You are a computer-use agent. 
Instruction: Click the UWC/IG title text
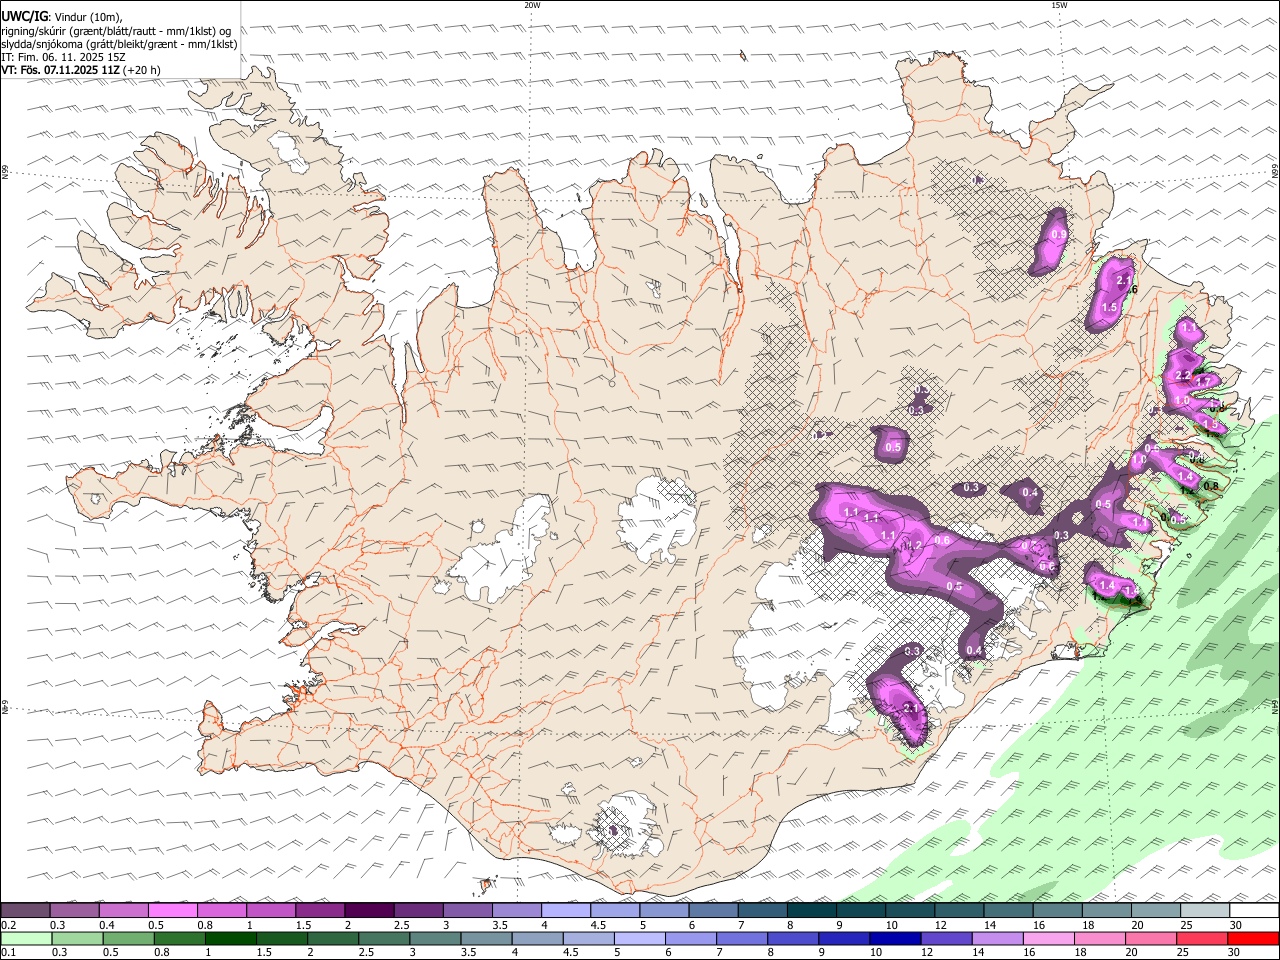[x=24, y=16]
